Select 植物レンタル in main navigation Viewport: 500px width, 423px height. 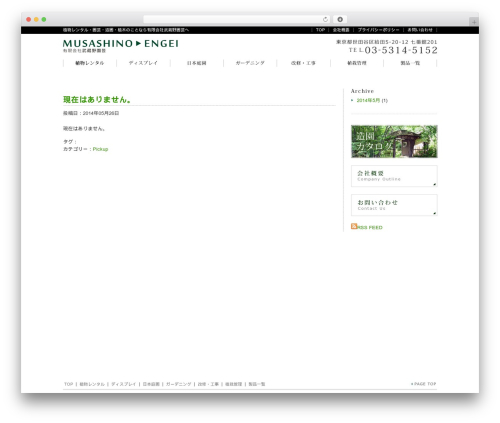click(x=90, y=63)
